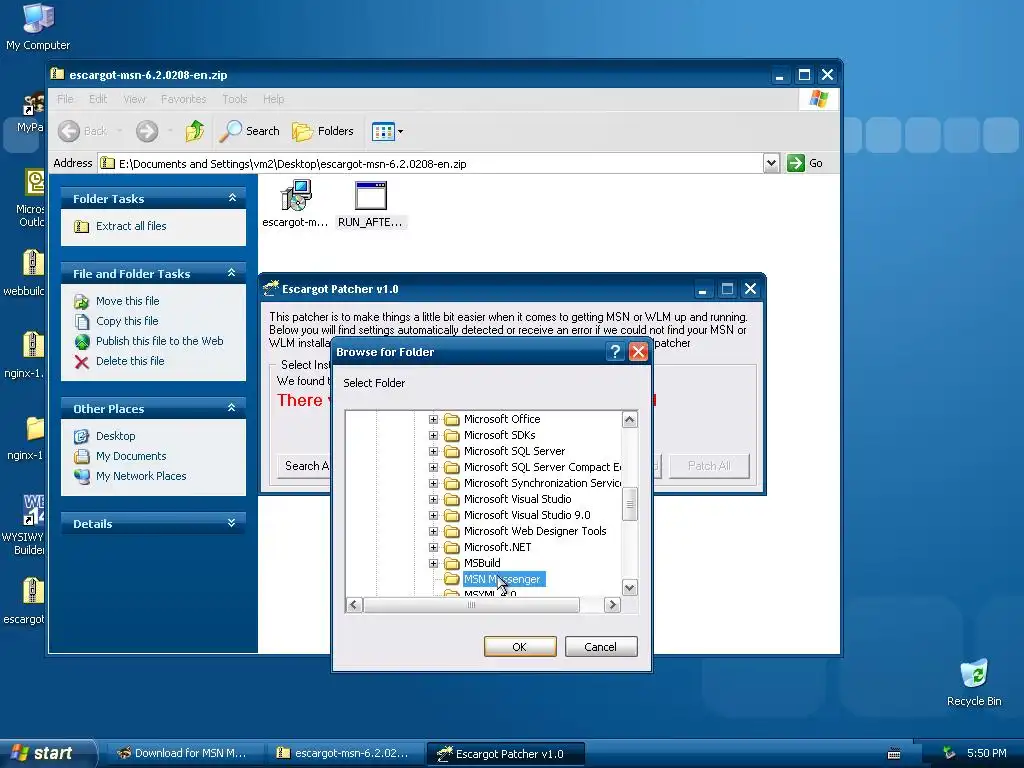Open the Views dropdown in toolbar

[x=387, y=131]
